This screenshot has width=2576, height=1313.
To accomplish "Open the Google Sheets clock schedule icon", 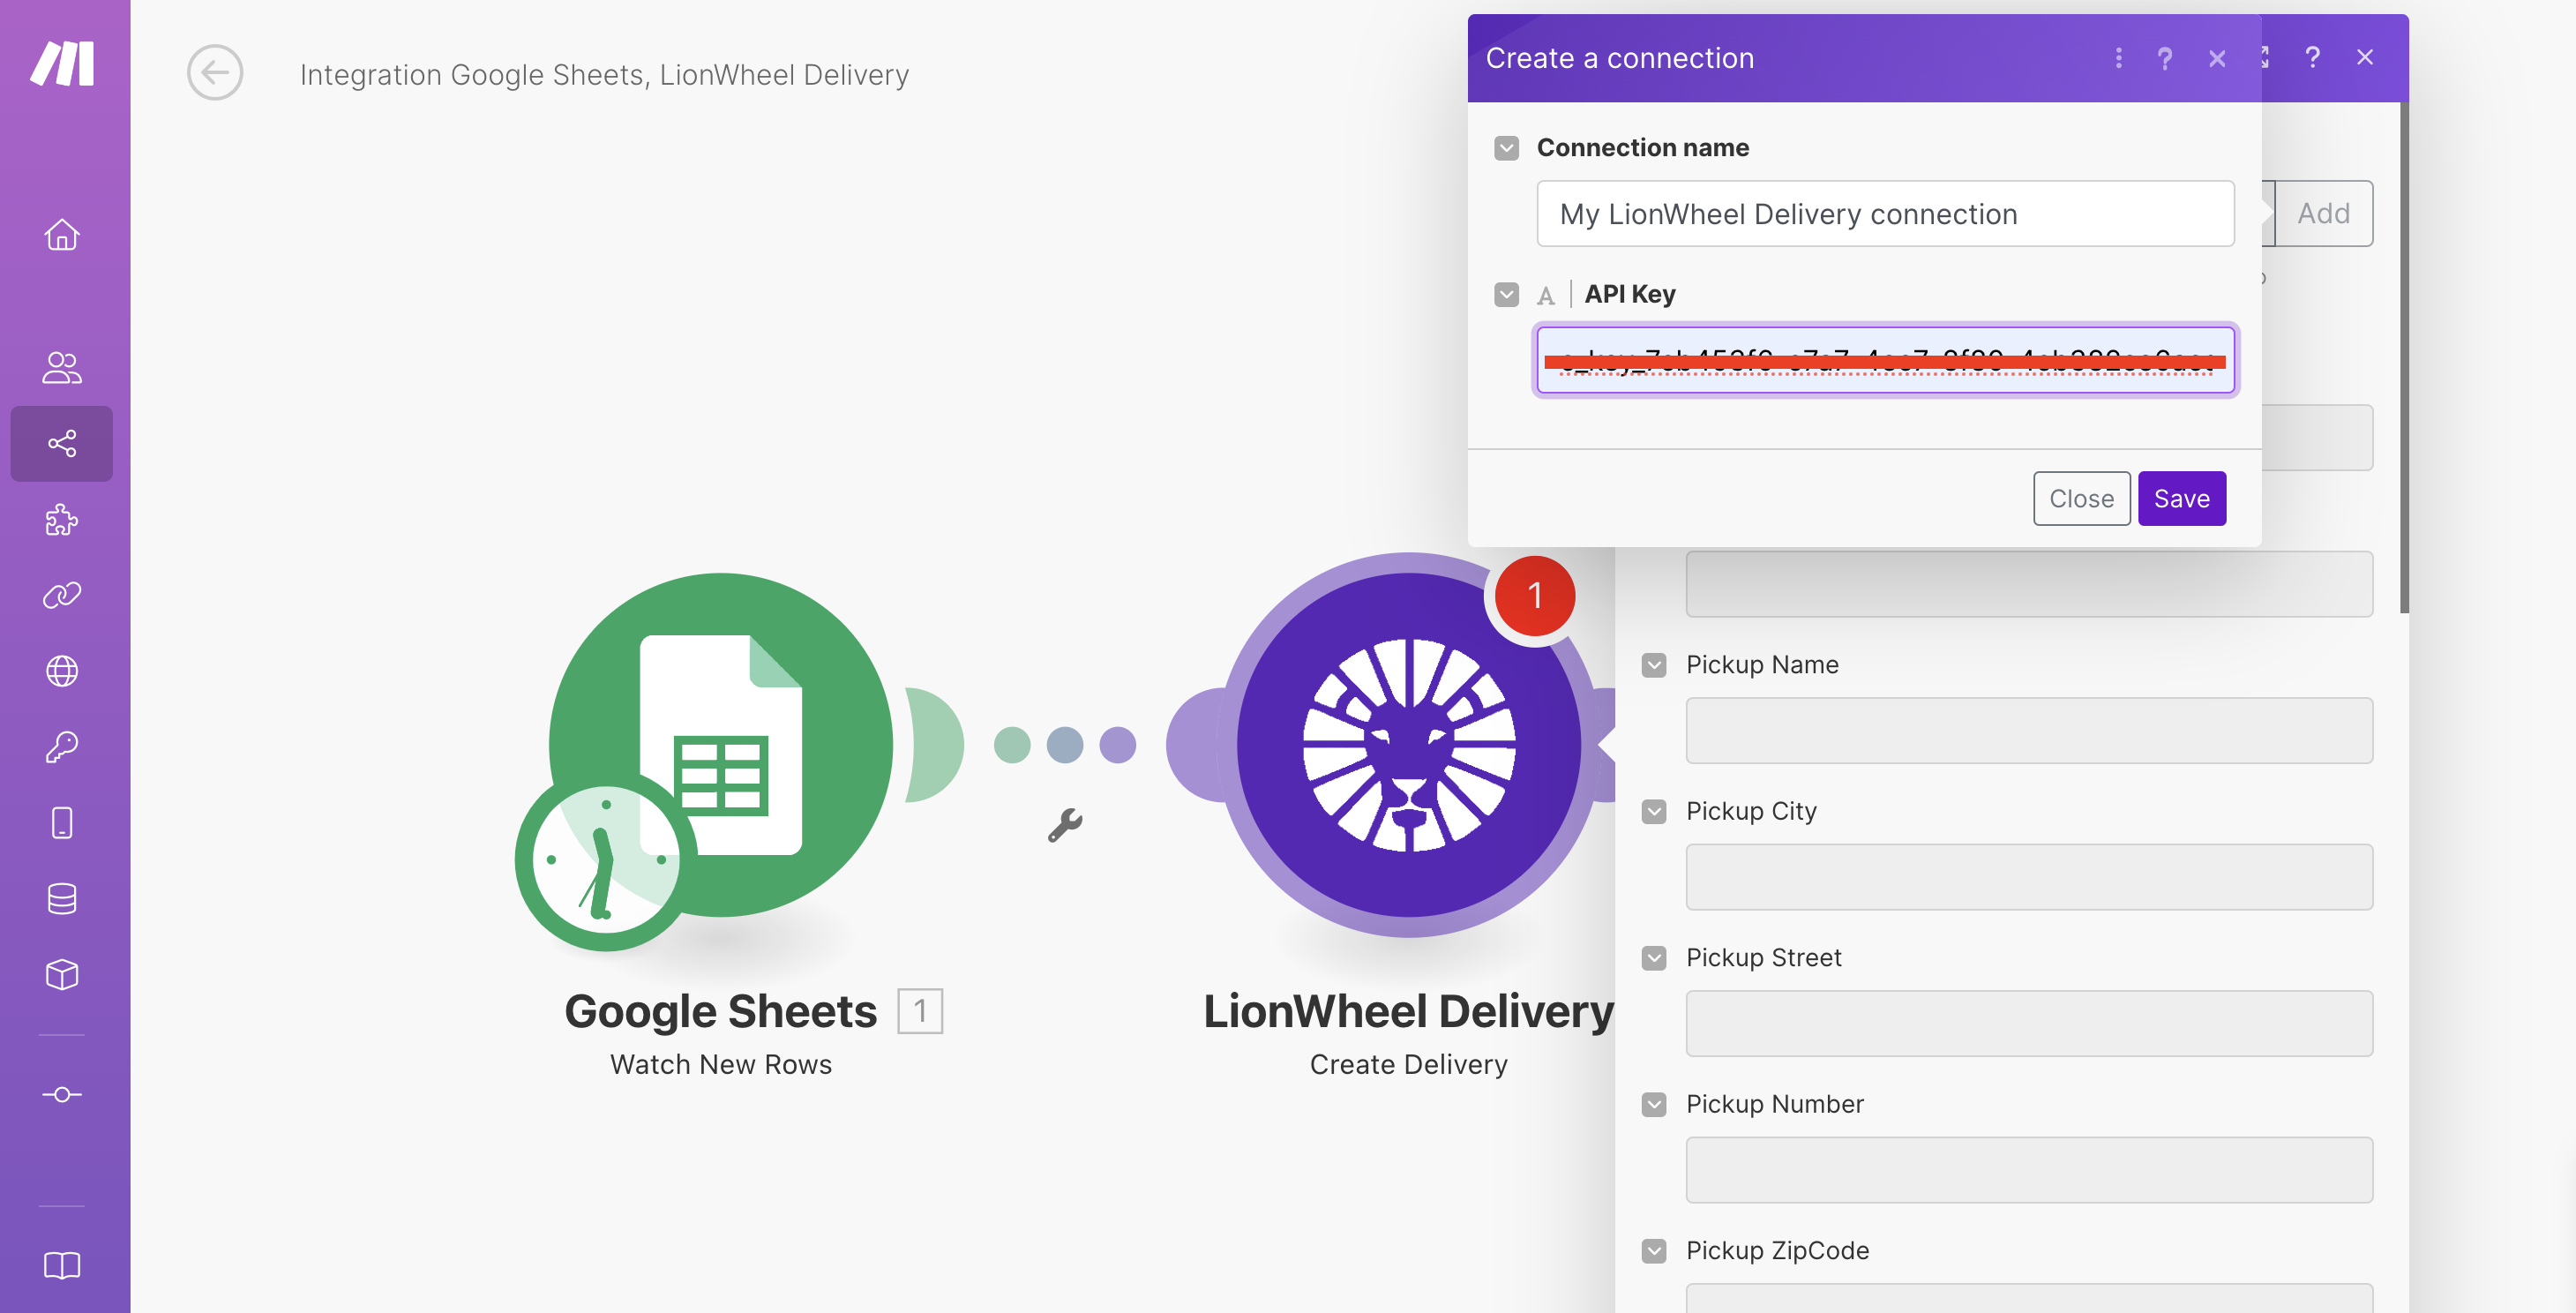I will tap(606, 861).
